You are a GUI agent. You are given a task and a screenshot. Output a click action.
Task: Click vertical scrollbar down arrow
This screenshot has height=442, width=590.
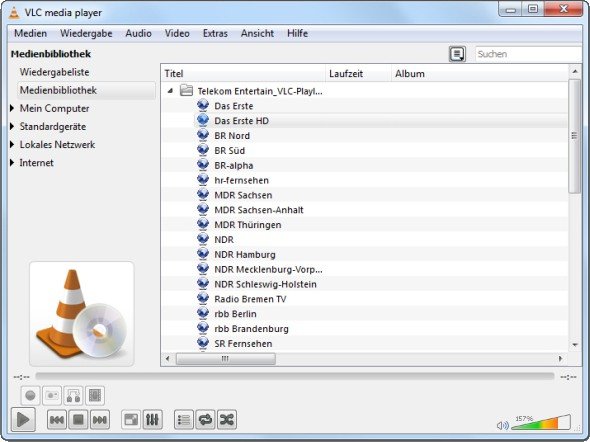click(575, 345)
